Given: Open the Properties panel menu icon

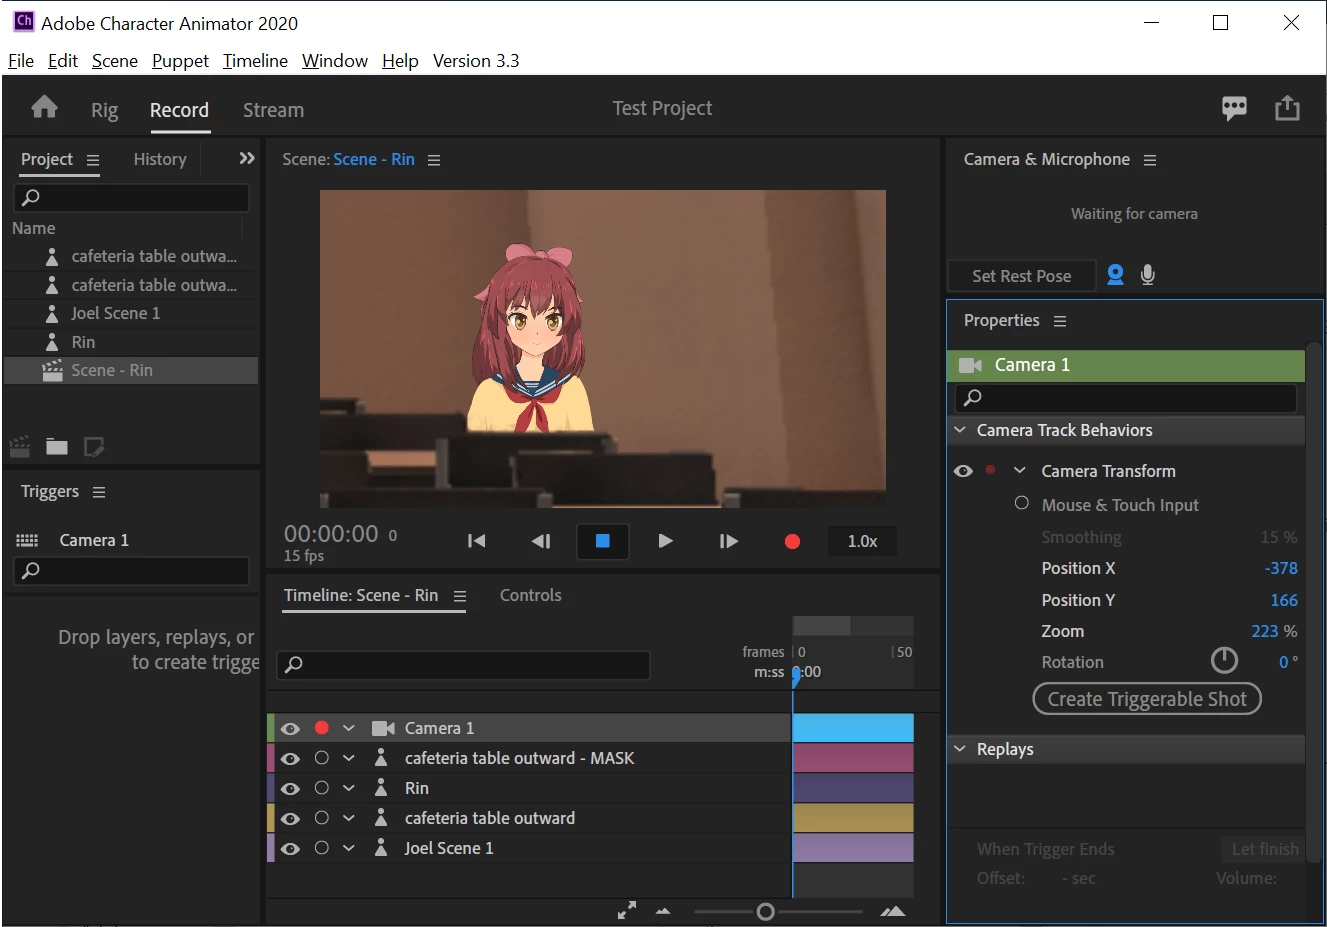Looking at the screenshot, I should click(x=1060, y=321).
